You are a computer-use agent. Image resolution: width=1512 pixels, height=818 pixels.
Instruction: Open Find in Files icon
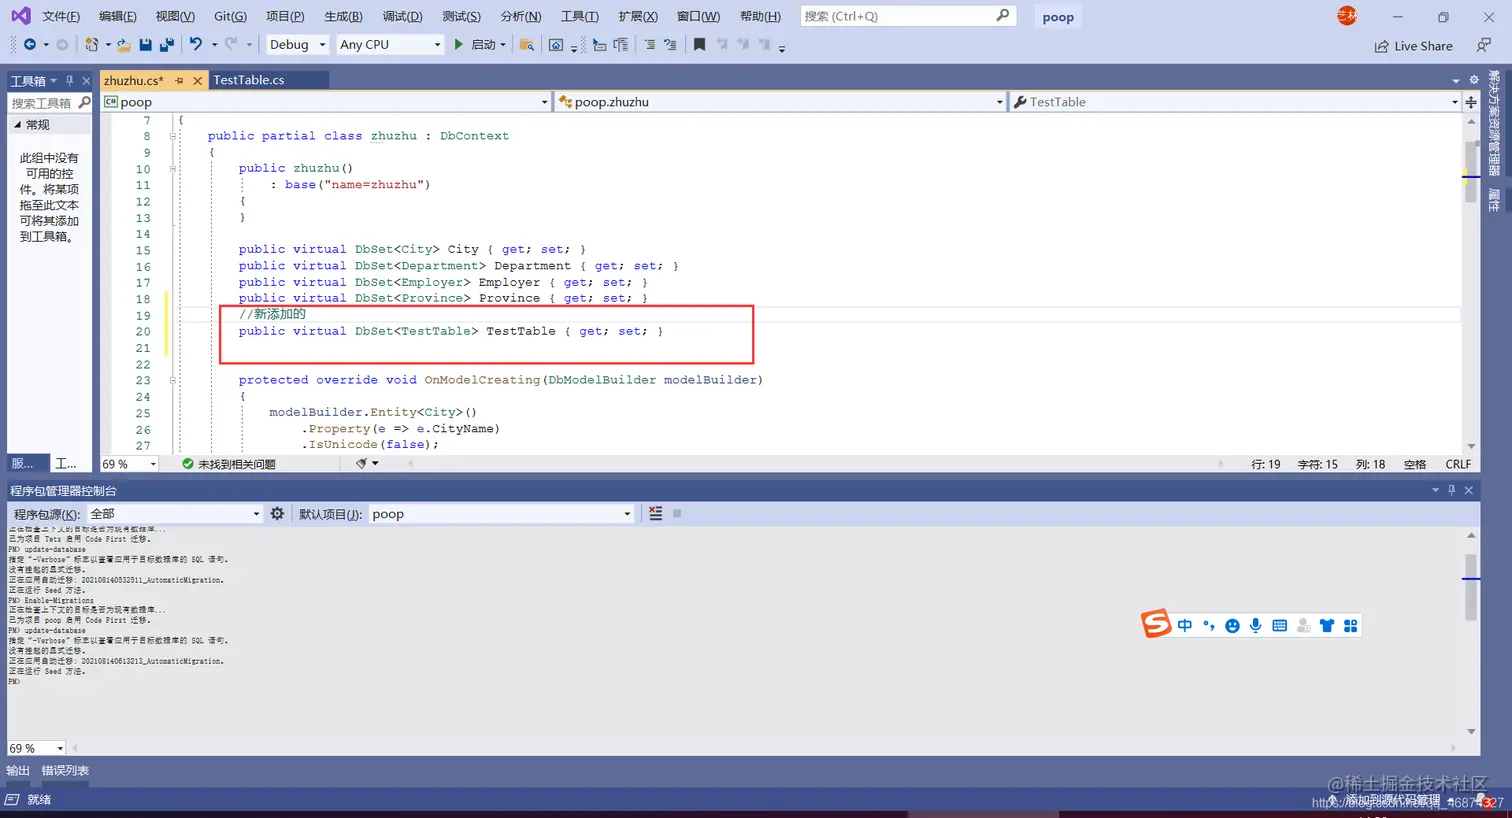526,44
